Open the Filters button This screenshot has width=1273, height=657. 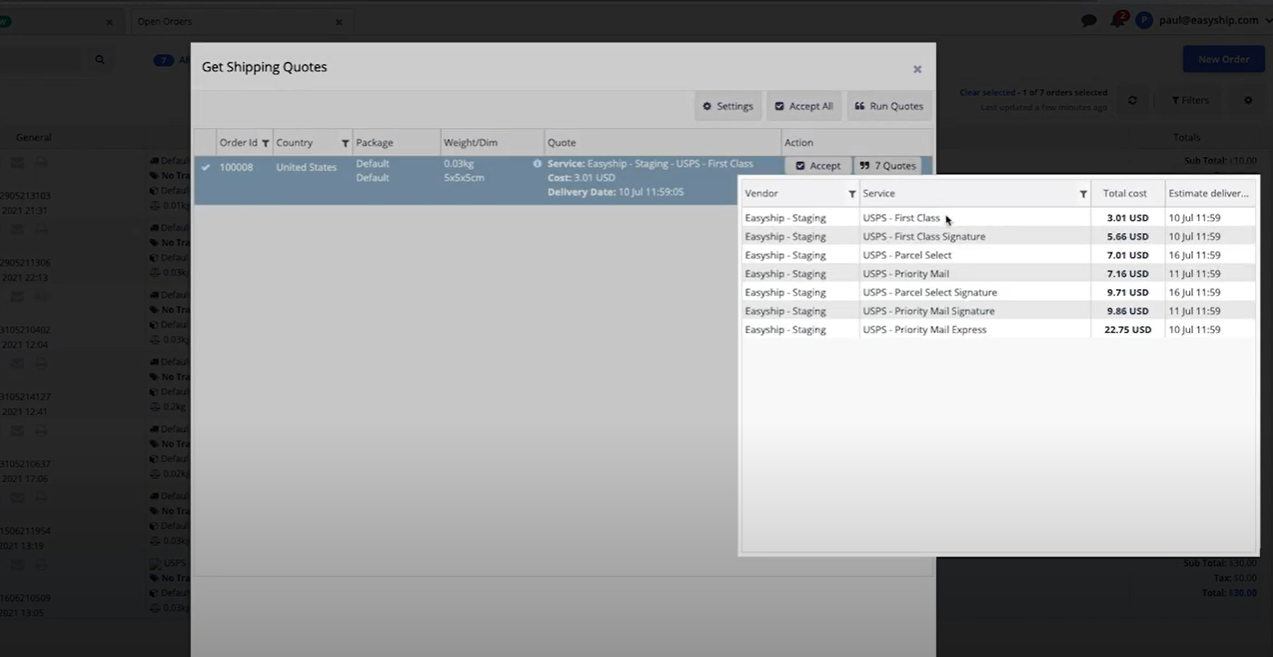click(x=1190, y=100)
